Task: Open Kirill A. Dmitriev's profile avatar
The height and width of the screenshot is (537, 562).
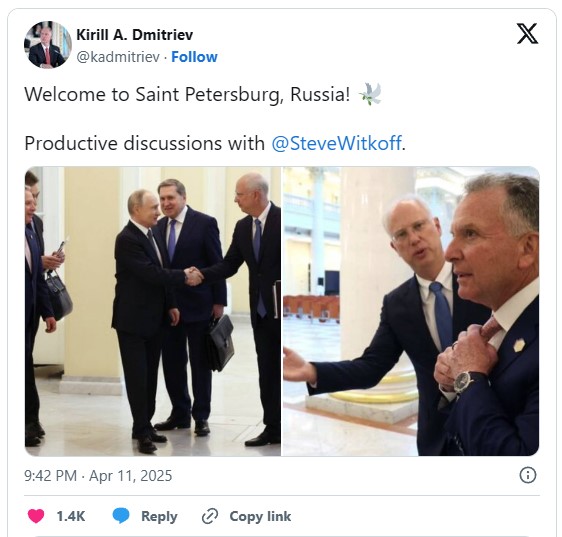Action: point(48,45)
